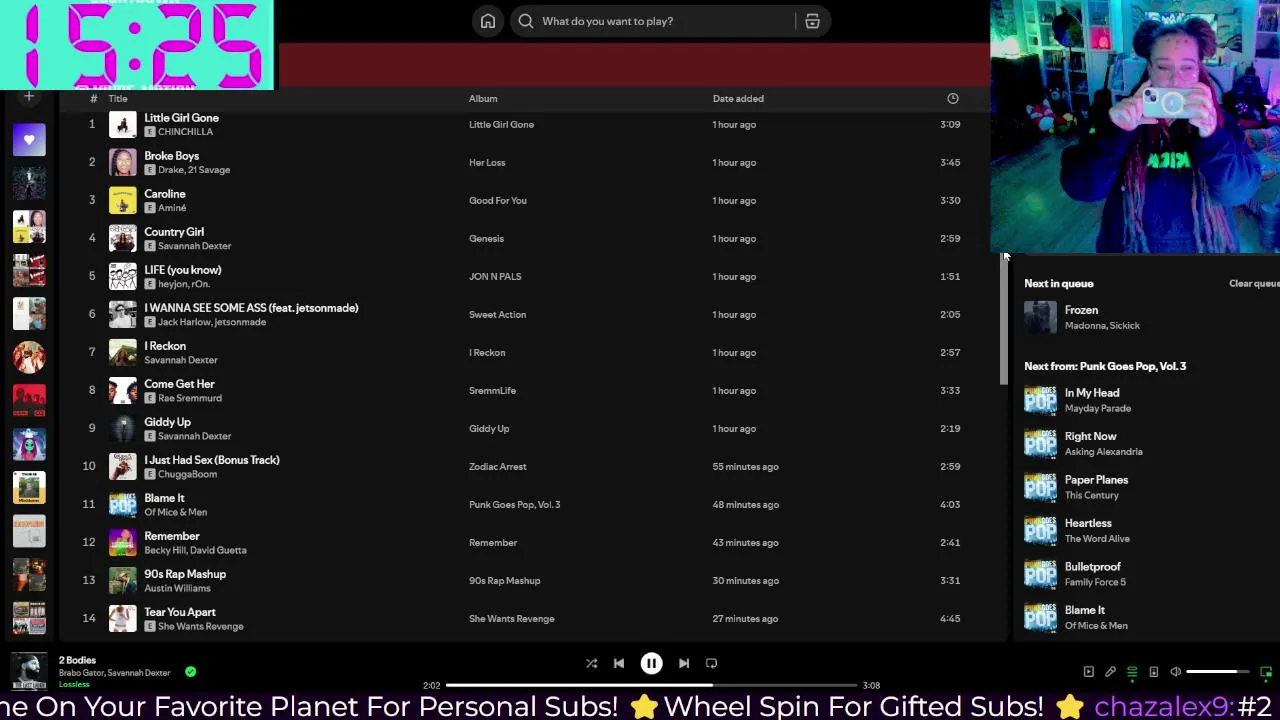Mute the volume with the speaker icon
The image size is (1280, 720).
[x=1176, y=672]
